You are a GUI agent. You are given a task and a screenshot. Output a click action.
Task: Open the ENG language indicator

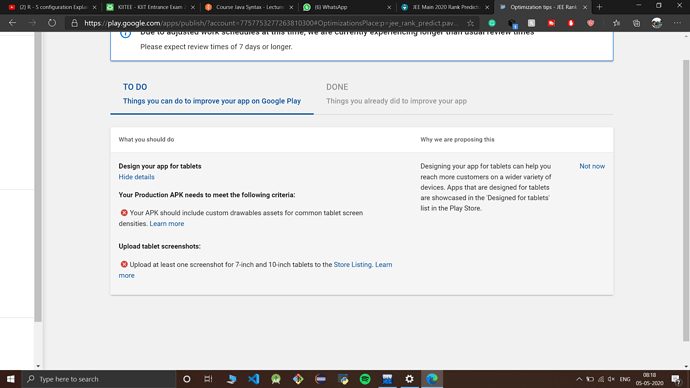625,379
